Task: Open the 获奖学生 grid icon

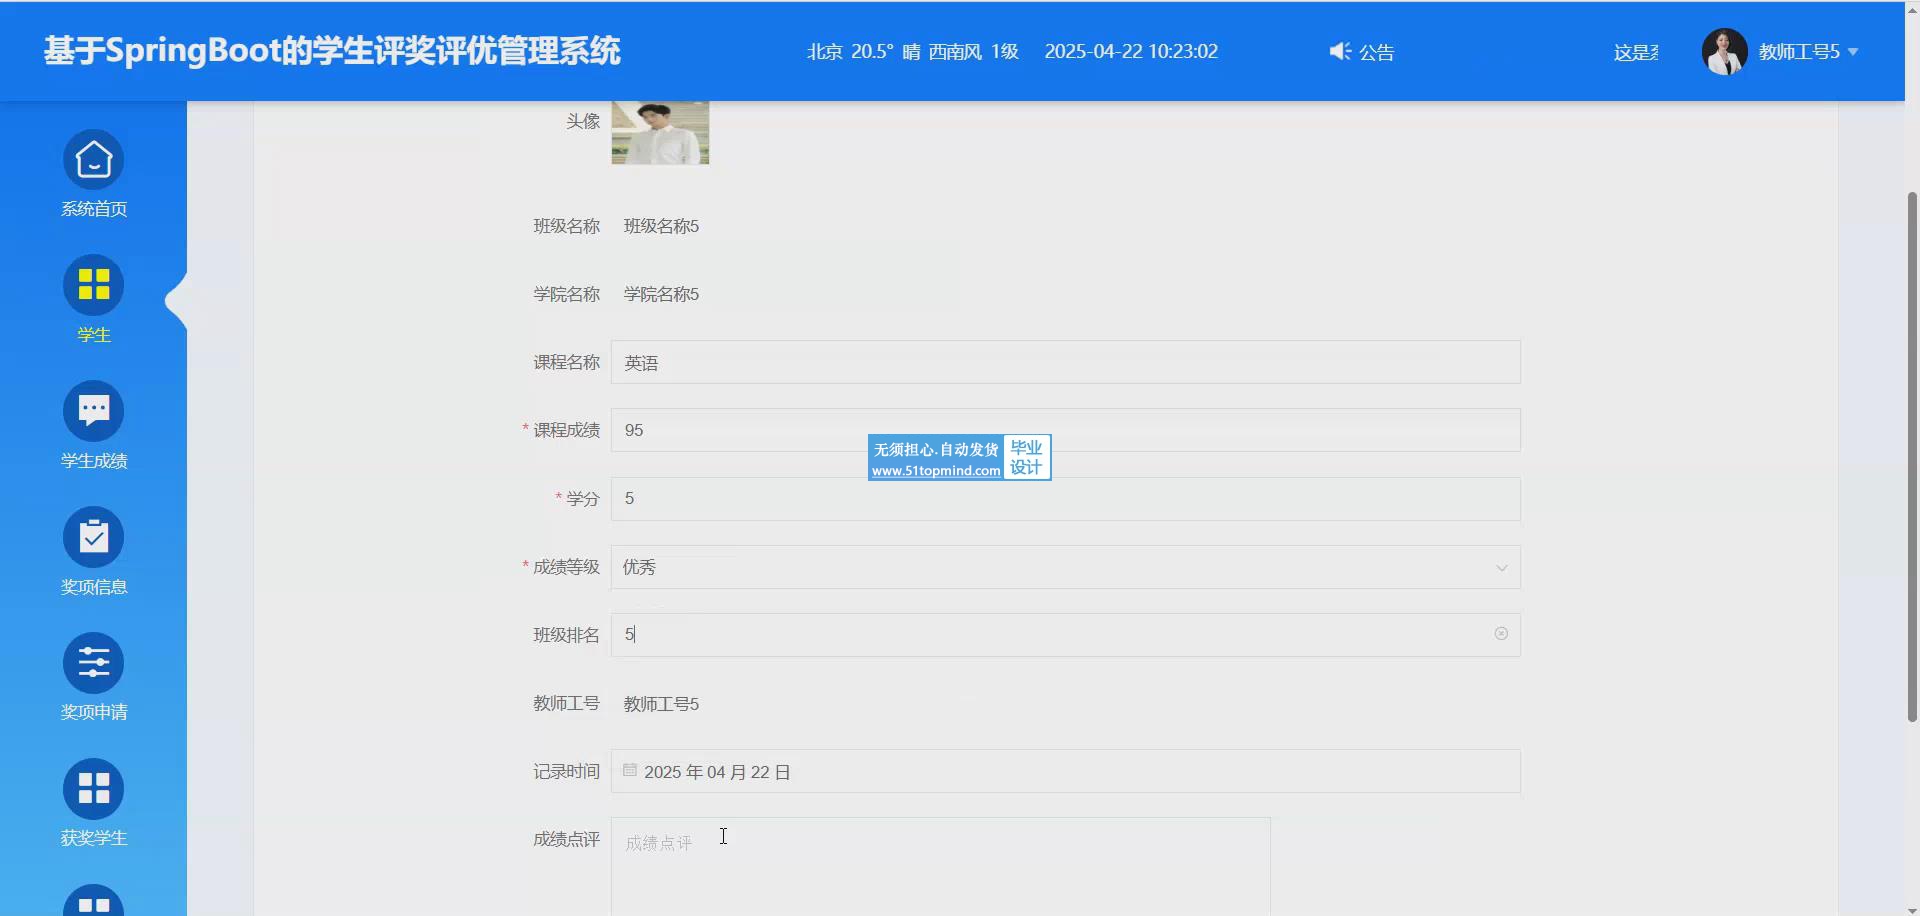Action: 94,789
